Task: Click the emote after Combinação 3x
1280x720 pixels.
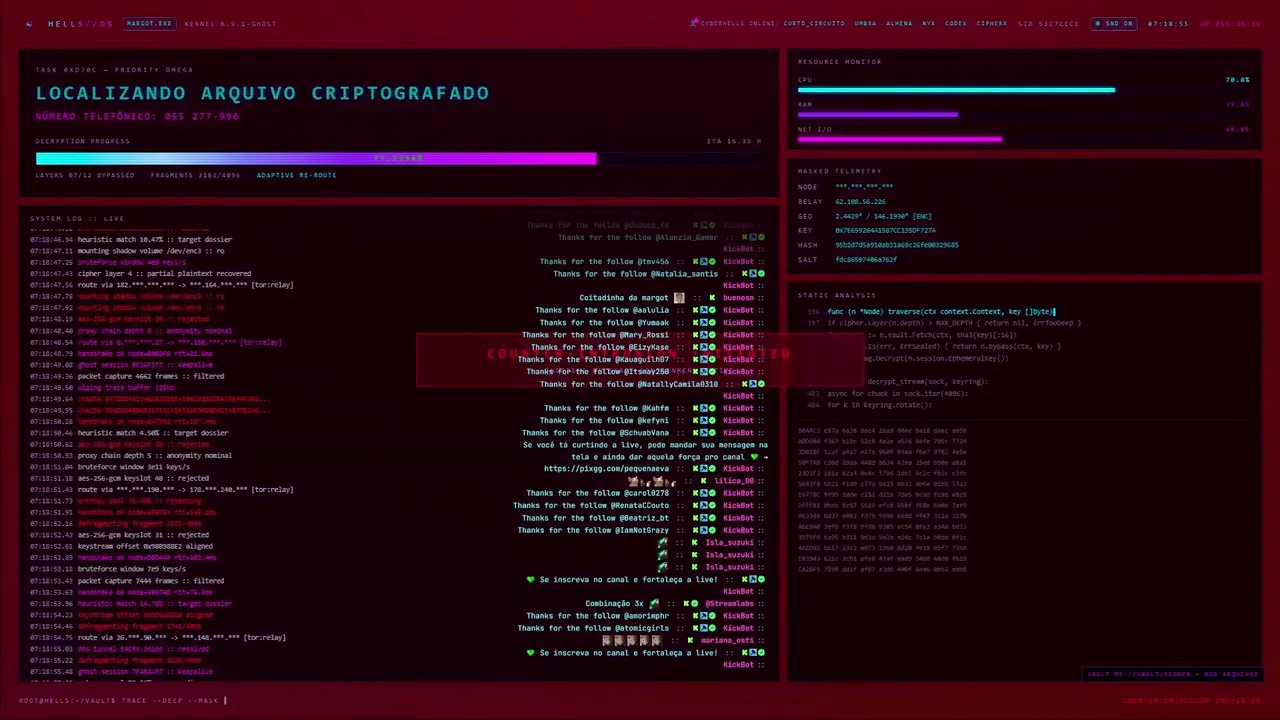Action: click(x=654, y=604)
